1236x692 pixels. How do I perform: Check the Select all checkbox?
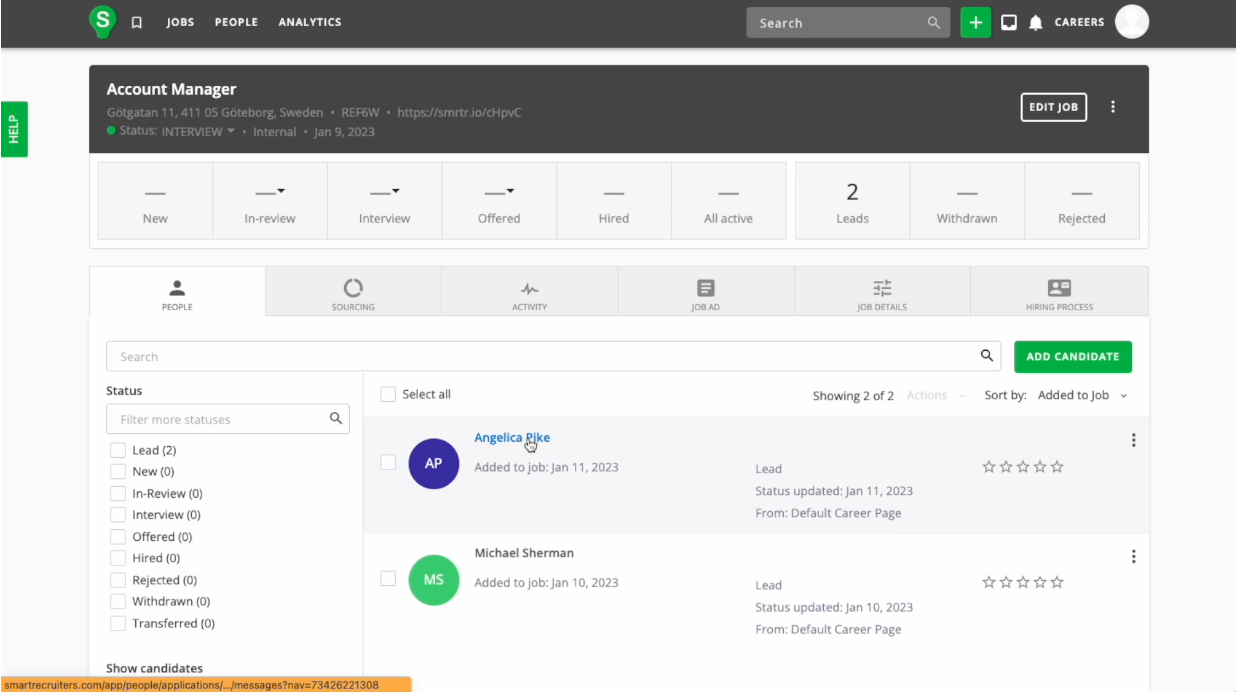(388, 394)
